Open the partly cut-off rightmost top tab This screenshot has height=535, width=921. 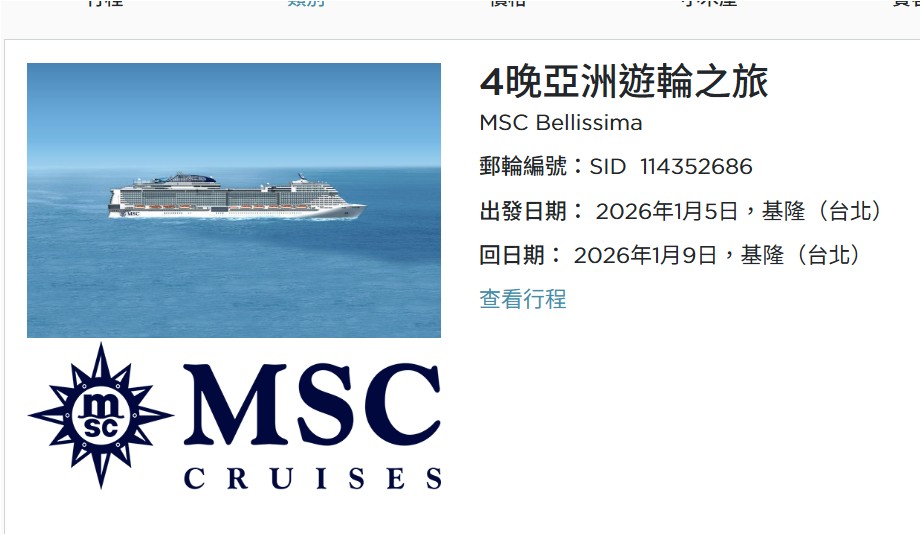tap(906, 3)
